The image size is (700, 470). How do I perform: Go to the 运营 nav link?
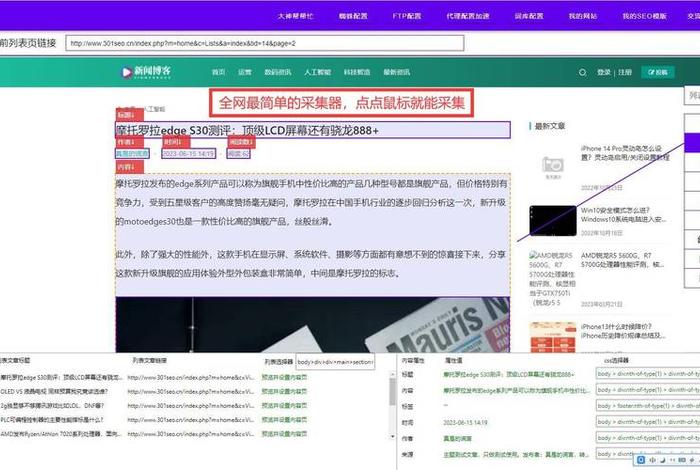[245, 72]
